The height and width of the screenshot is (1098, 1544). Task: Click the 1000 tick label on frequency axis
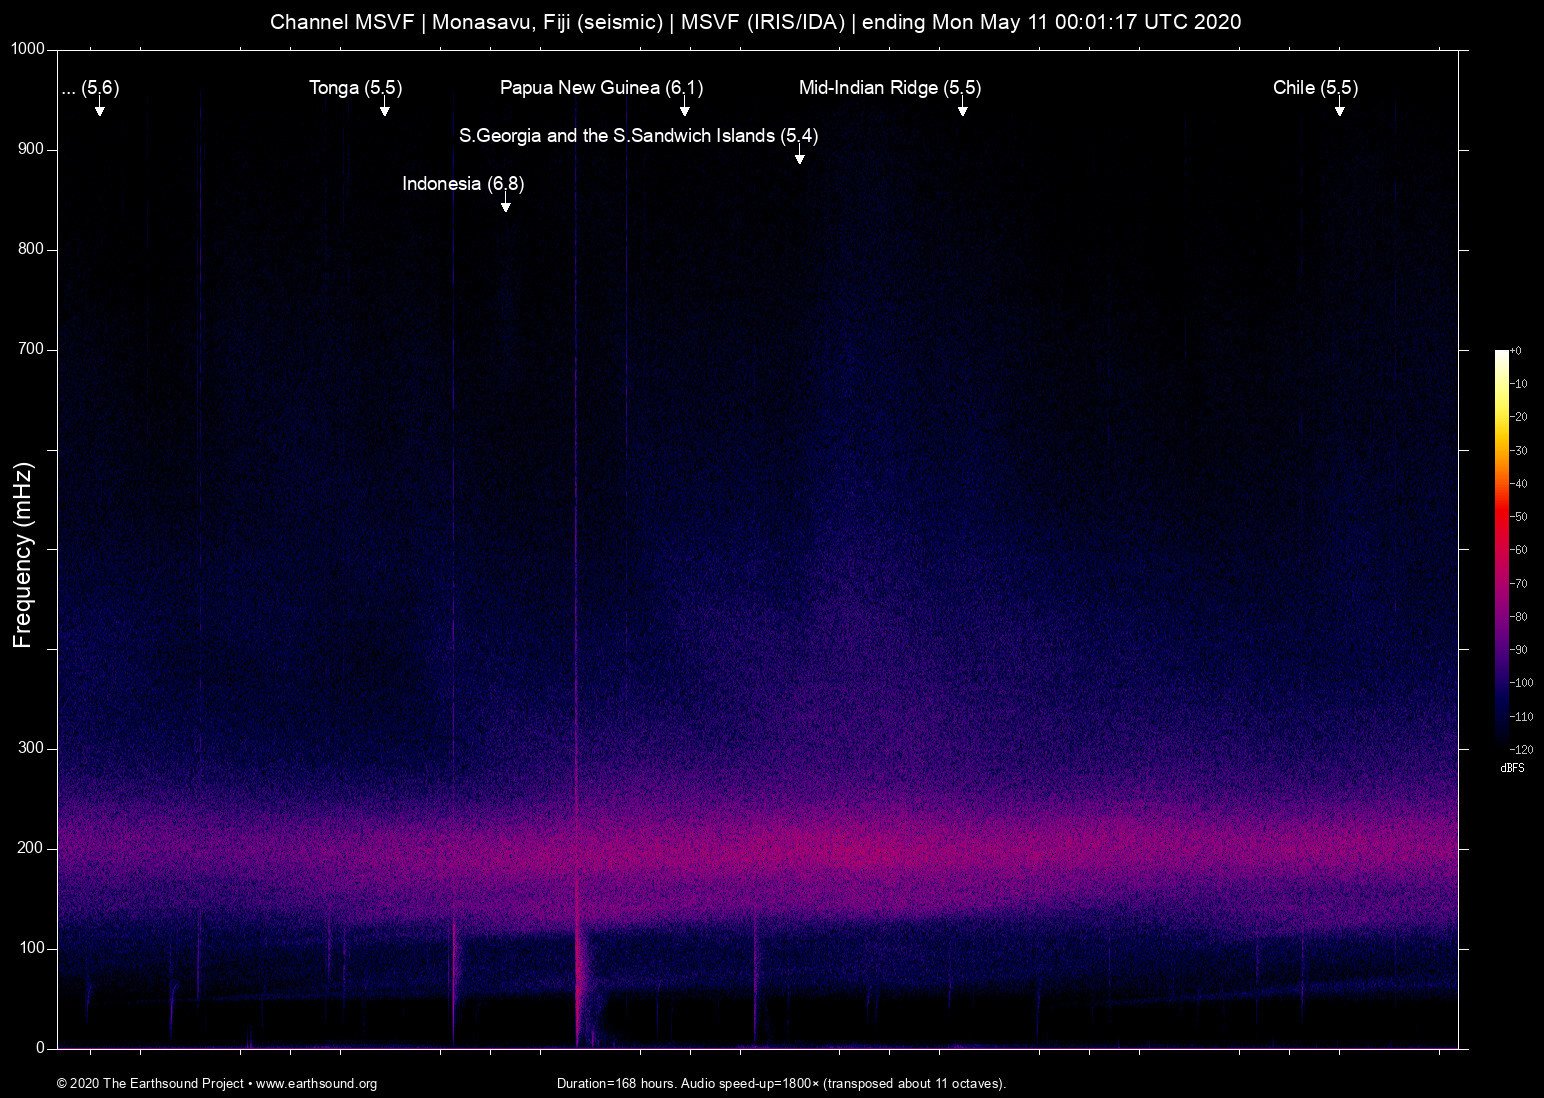click(28, 50)
